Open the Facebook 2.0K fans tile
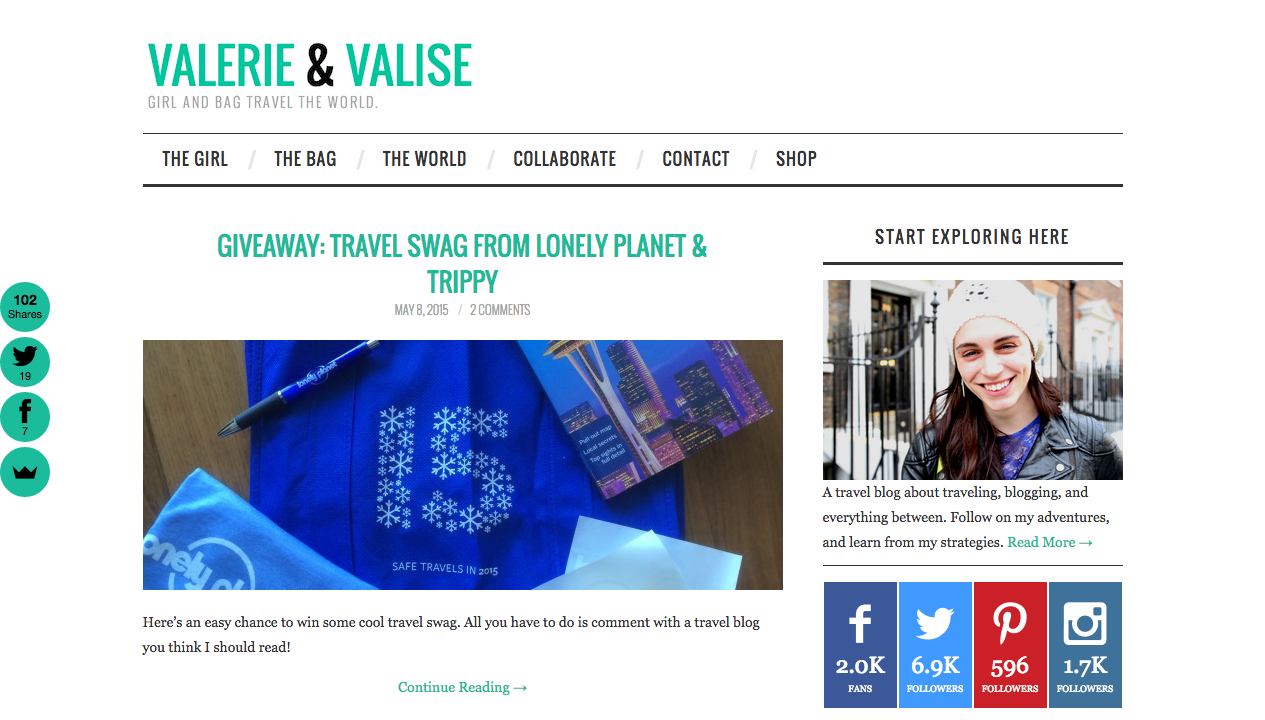The width and height of the screenshot is (1265, 720). (860, 645)
